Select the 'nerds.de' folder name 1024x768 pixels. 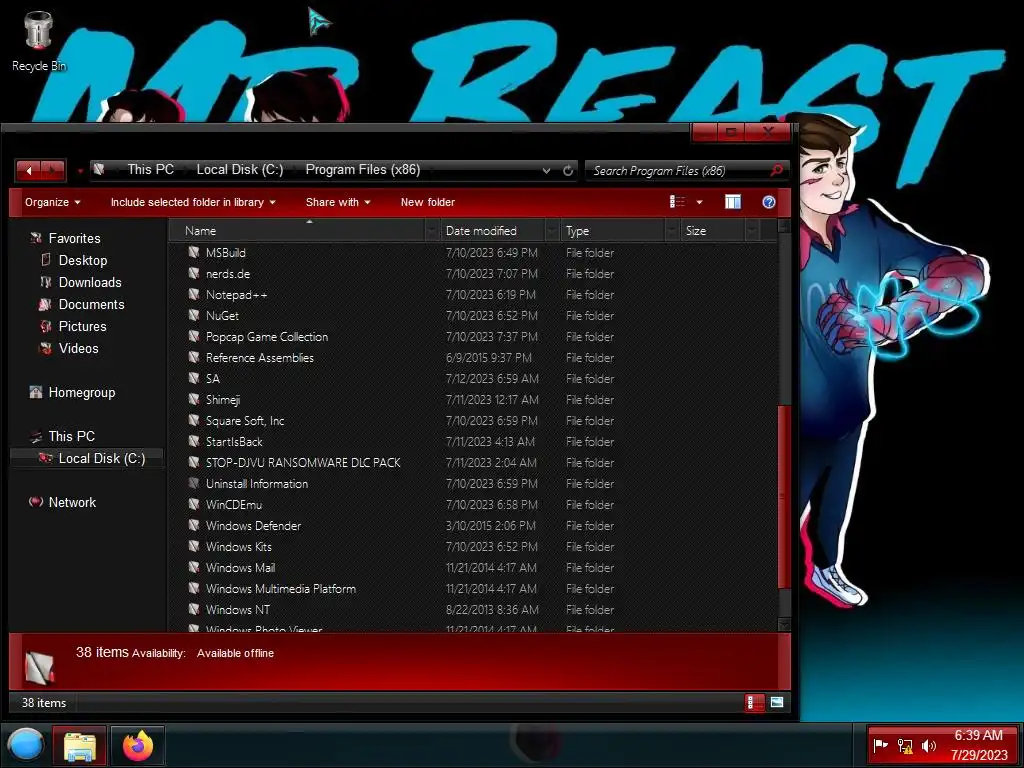click(x=228, y=274)
